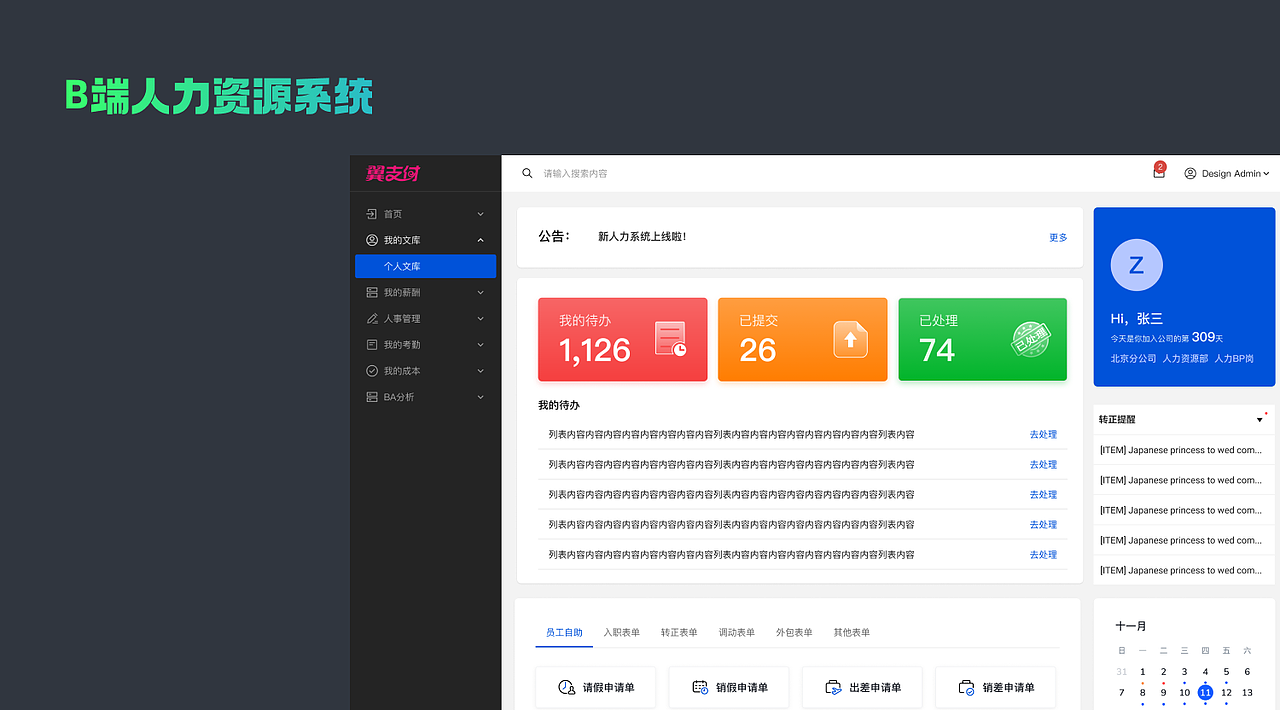Viewport: 1280px width, 710px height.
Task: Select date 5 in the November calendar
Action: (x=1226, y=671)
